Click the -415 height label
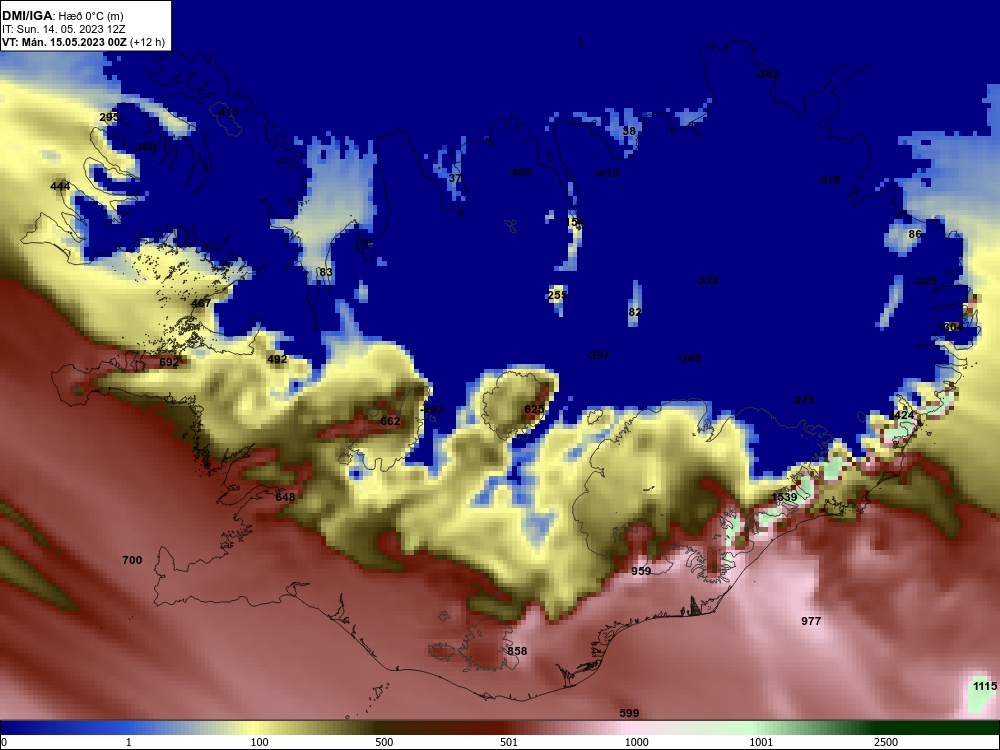Viewport: 1000px width, 750px height. [x=607, y=173]
